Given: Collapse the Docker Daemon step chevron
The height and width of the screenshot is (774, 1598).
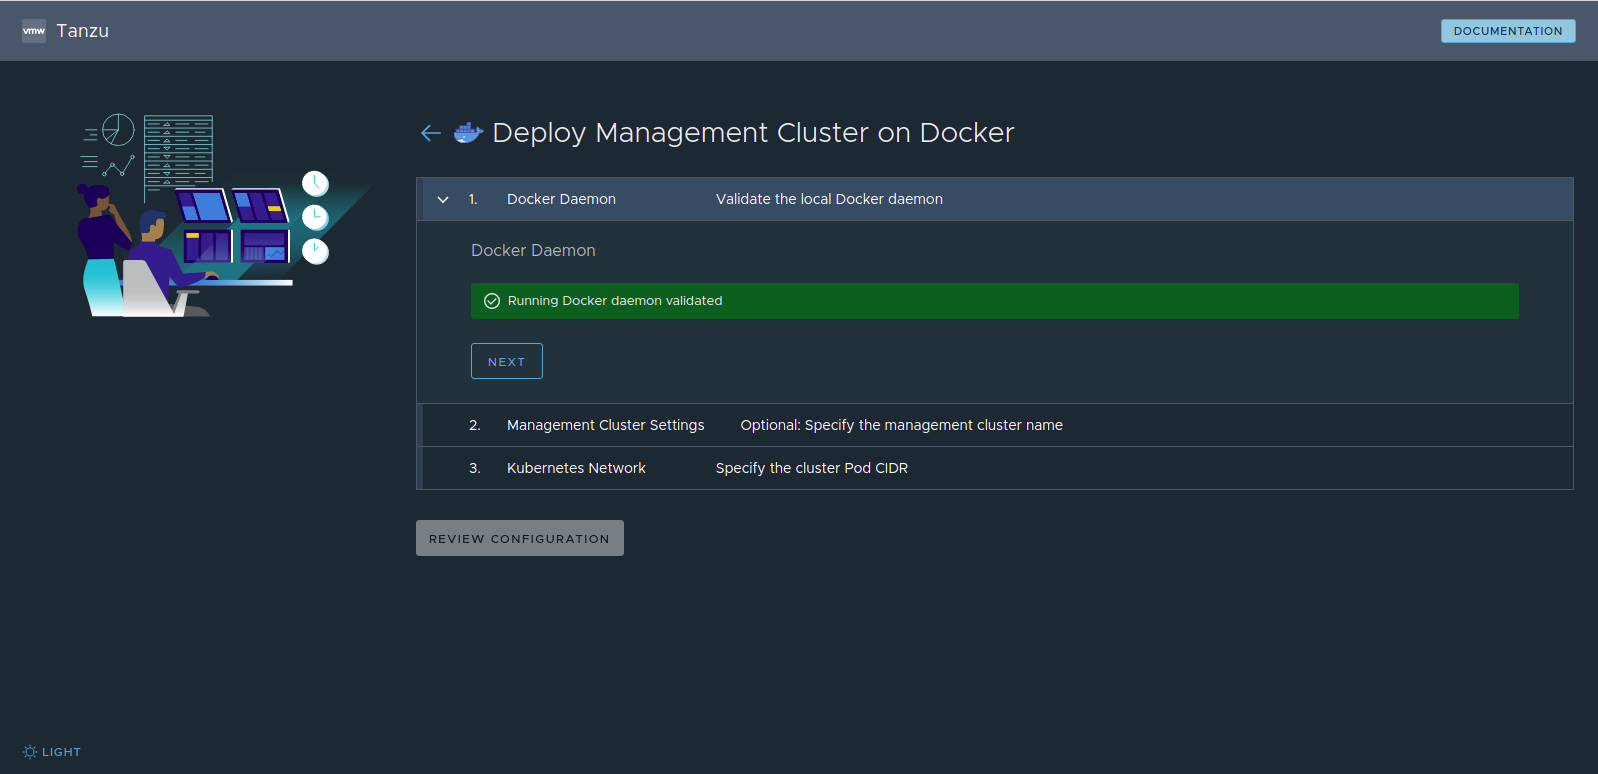Looking at the screenshot, I should 443,200.
